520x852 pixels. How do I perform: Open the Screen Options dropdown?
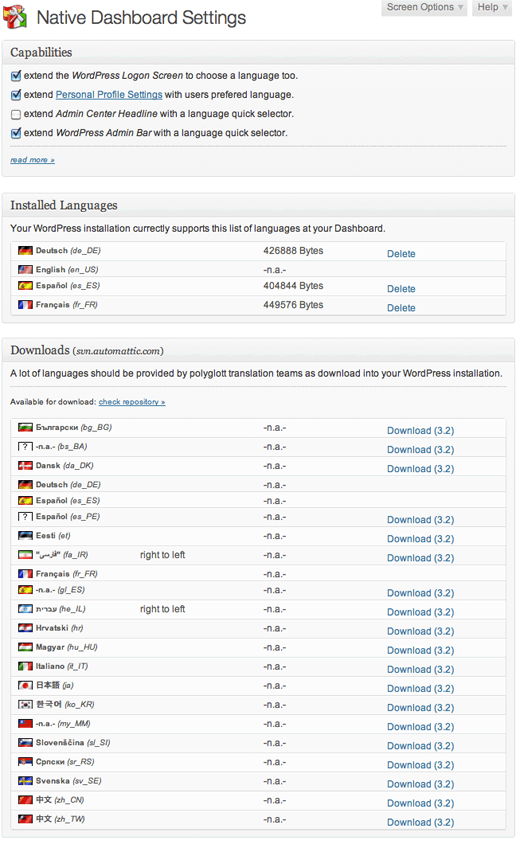424,7
